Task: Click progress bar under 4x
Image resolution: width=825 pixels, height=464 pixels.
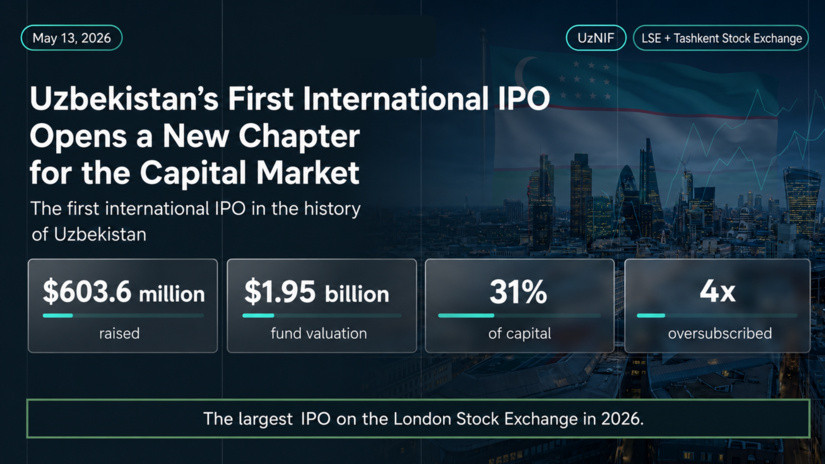Action: pyautogui.click(x=717, y=316)
